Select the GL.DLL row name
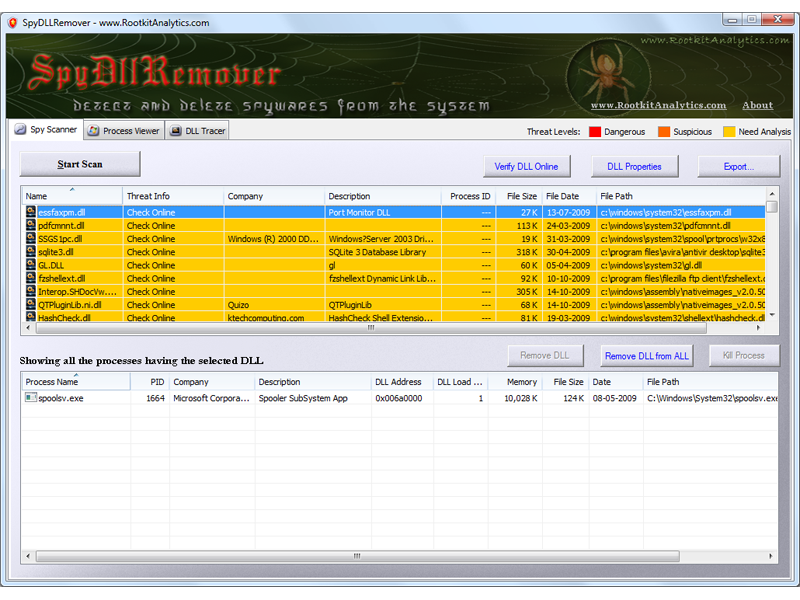The width and height of the screenshot is (800, 600). pos(51,265)
